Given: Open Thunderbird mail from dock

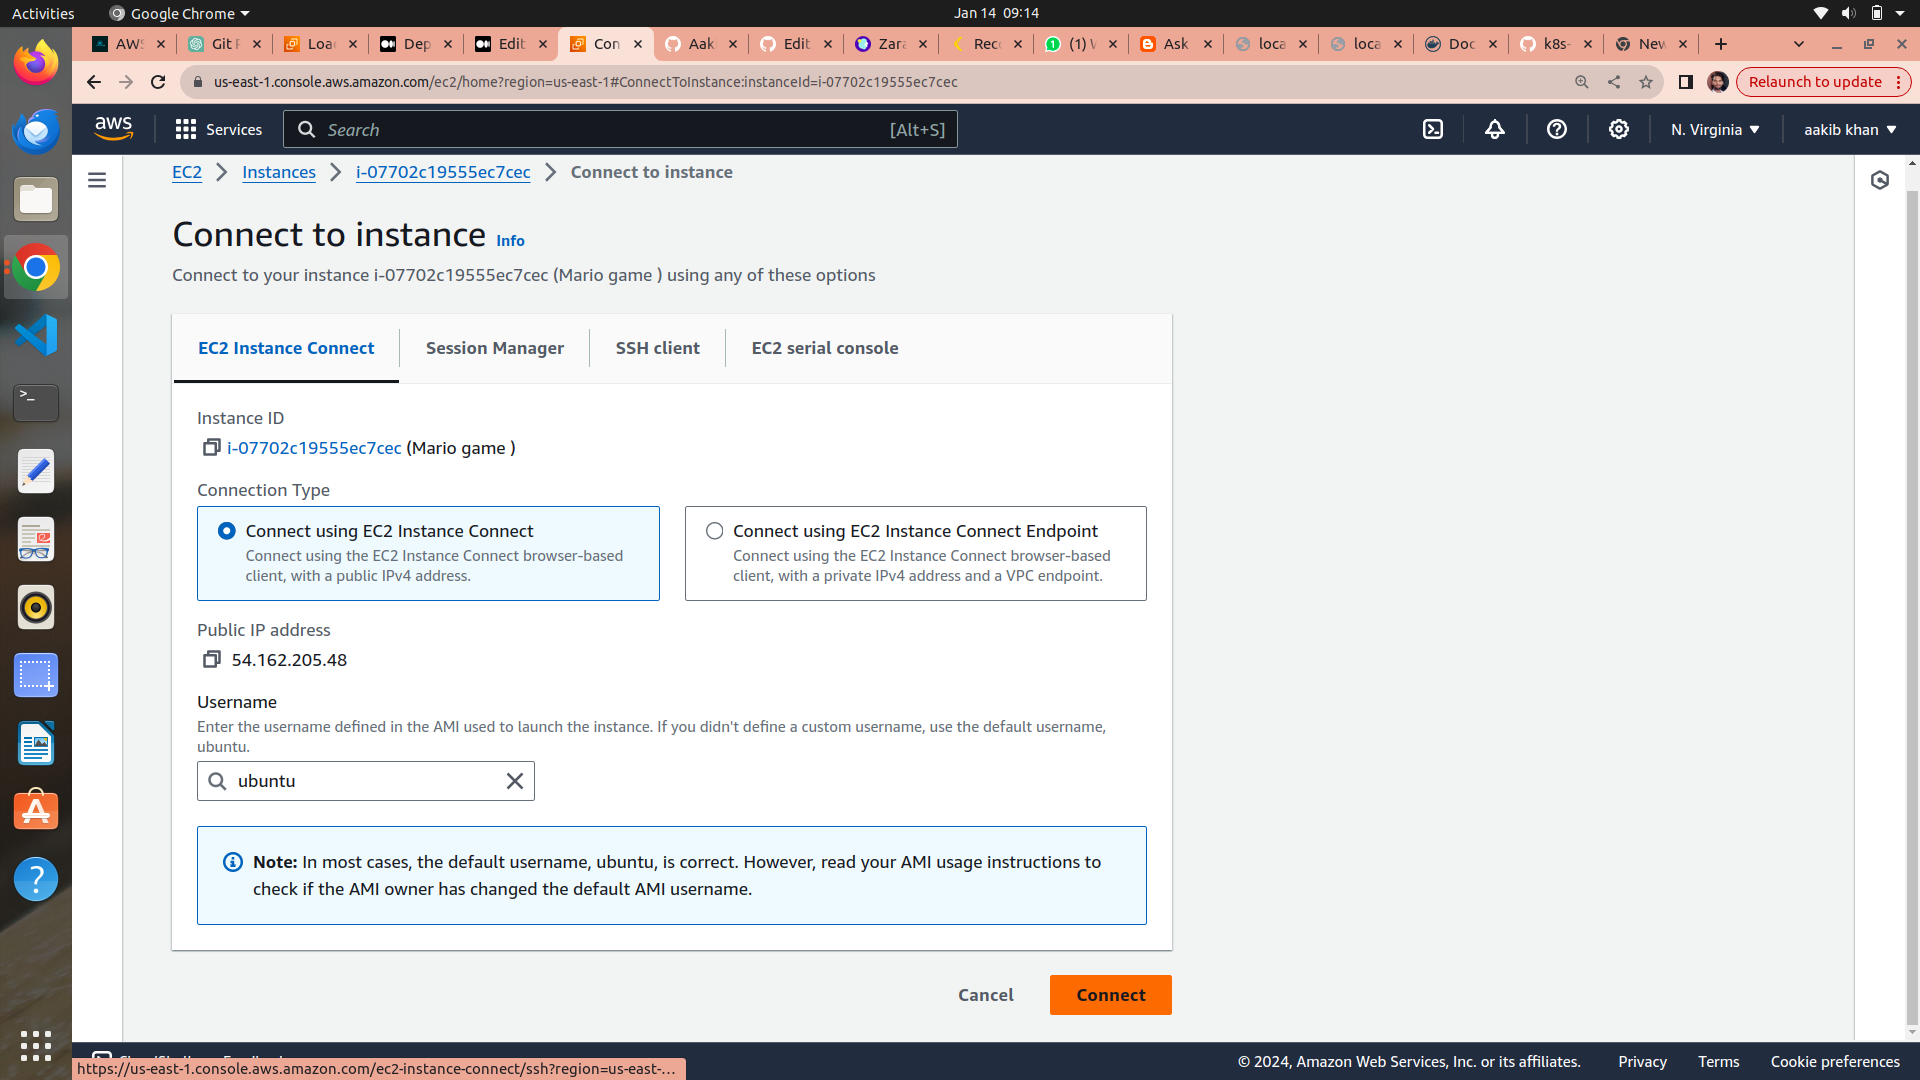Looking at the screenshot, I should click(36, 131).
